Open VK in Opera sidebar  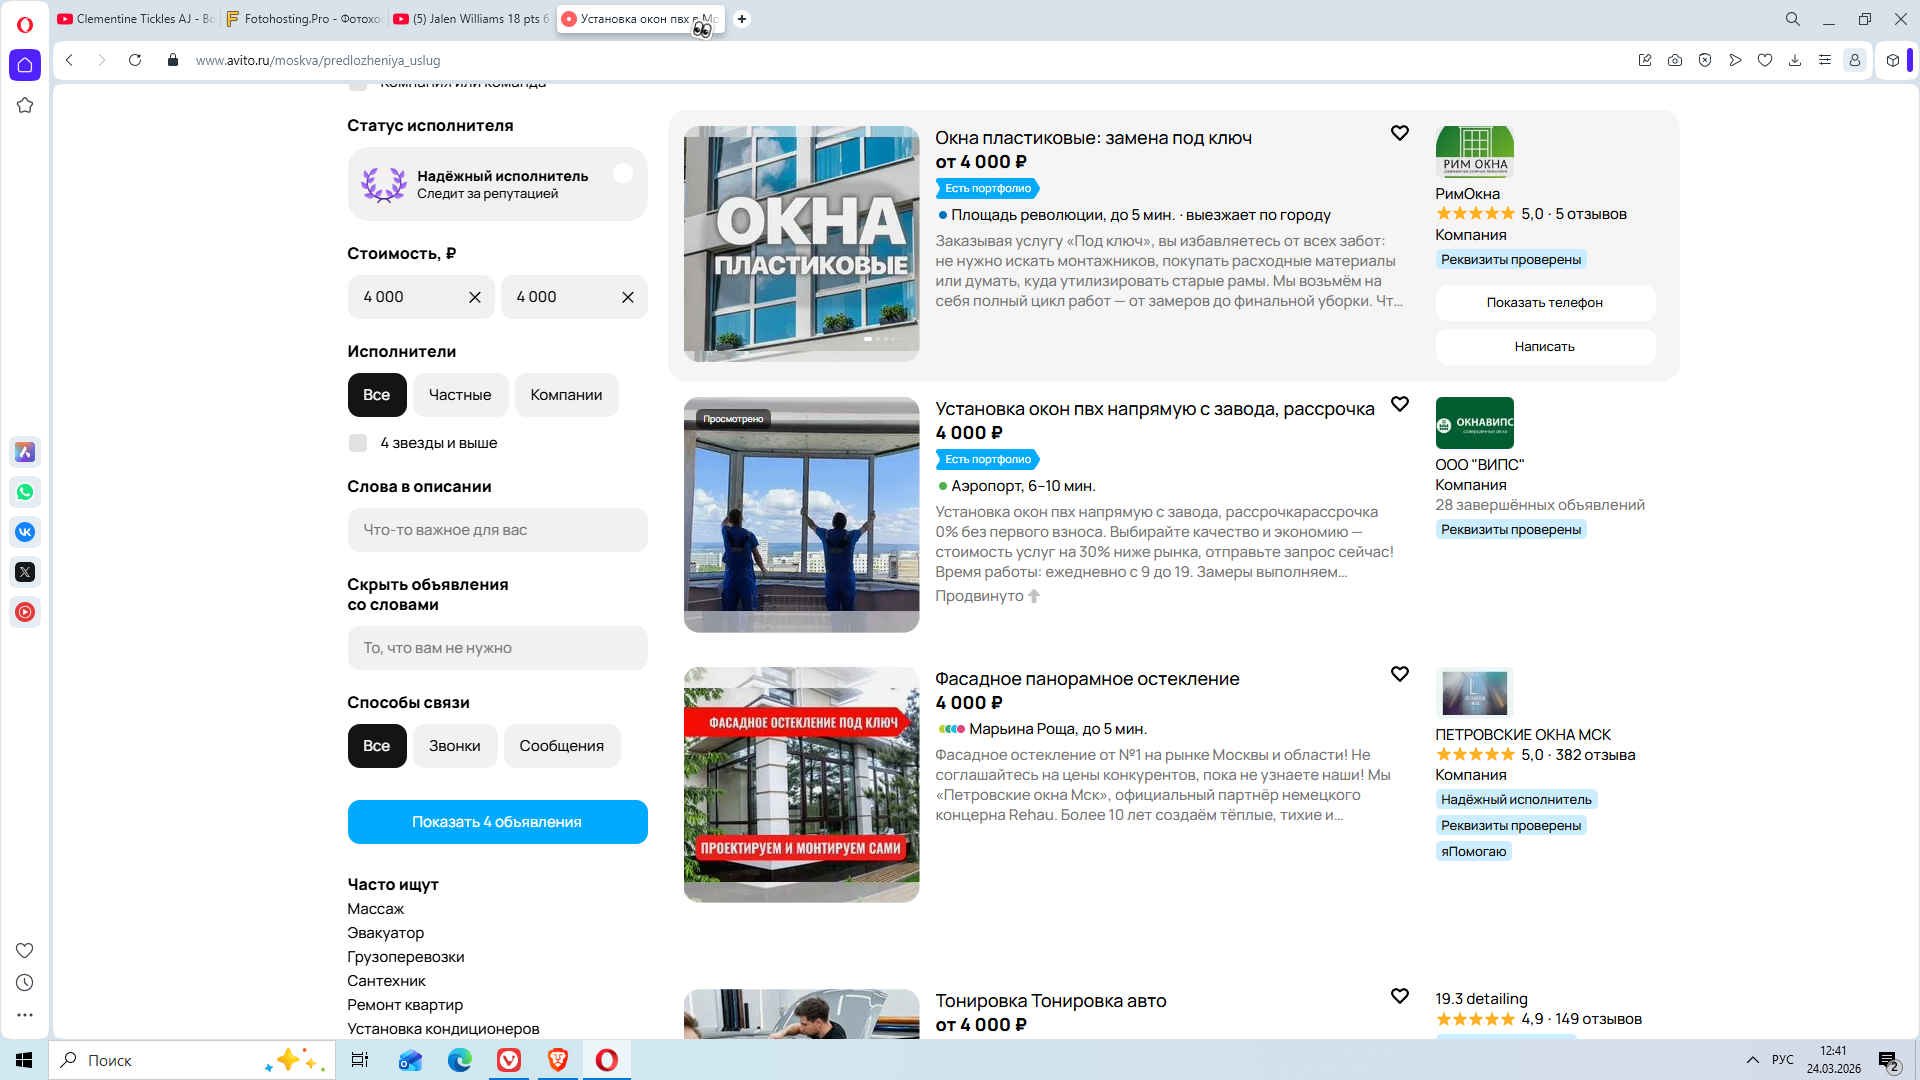pyautogui.click(x=25, y=532)
